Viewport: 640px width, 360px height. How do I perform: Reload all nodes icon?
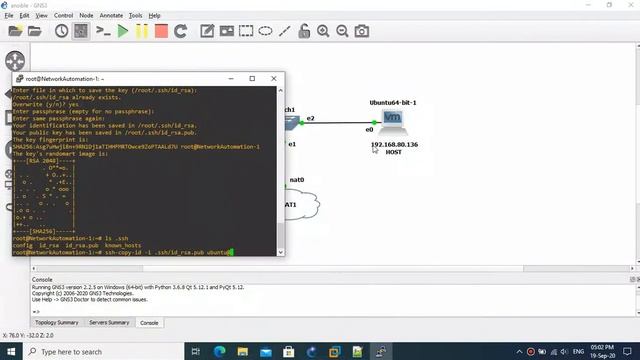pos(180,31)
